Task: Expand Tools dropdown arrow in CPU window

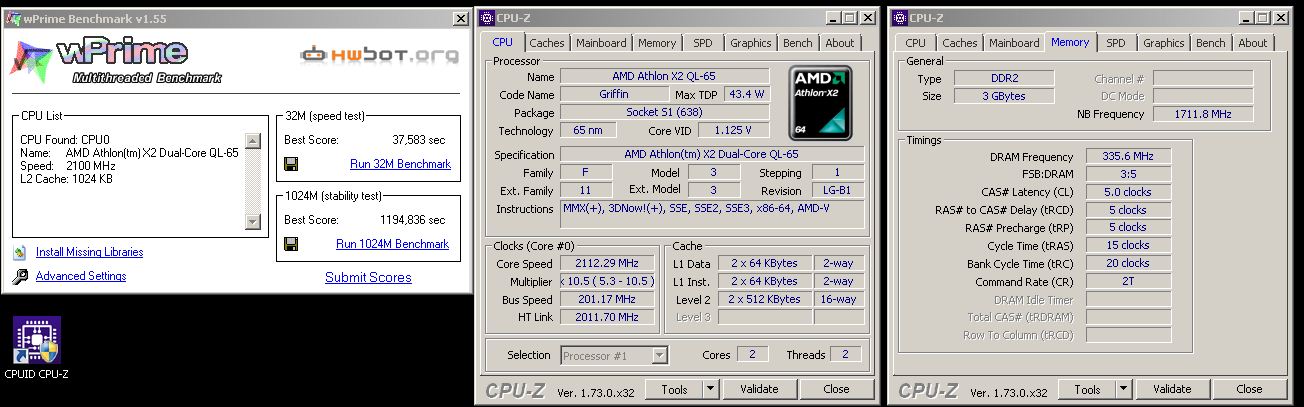Action: [709, 389]
